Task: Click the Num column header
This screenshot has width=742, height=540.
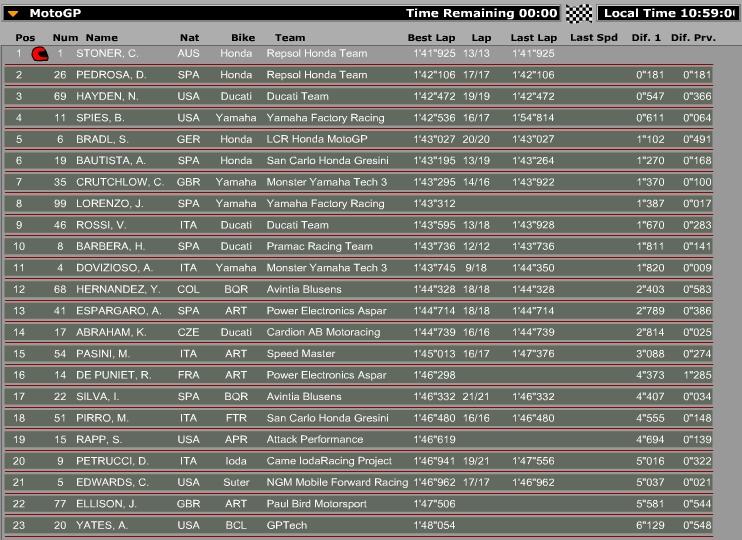Action: tap(65, 38)
